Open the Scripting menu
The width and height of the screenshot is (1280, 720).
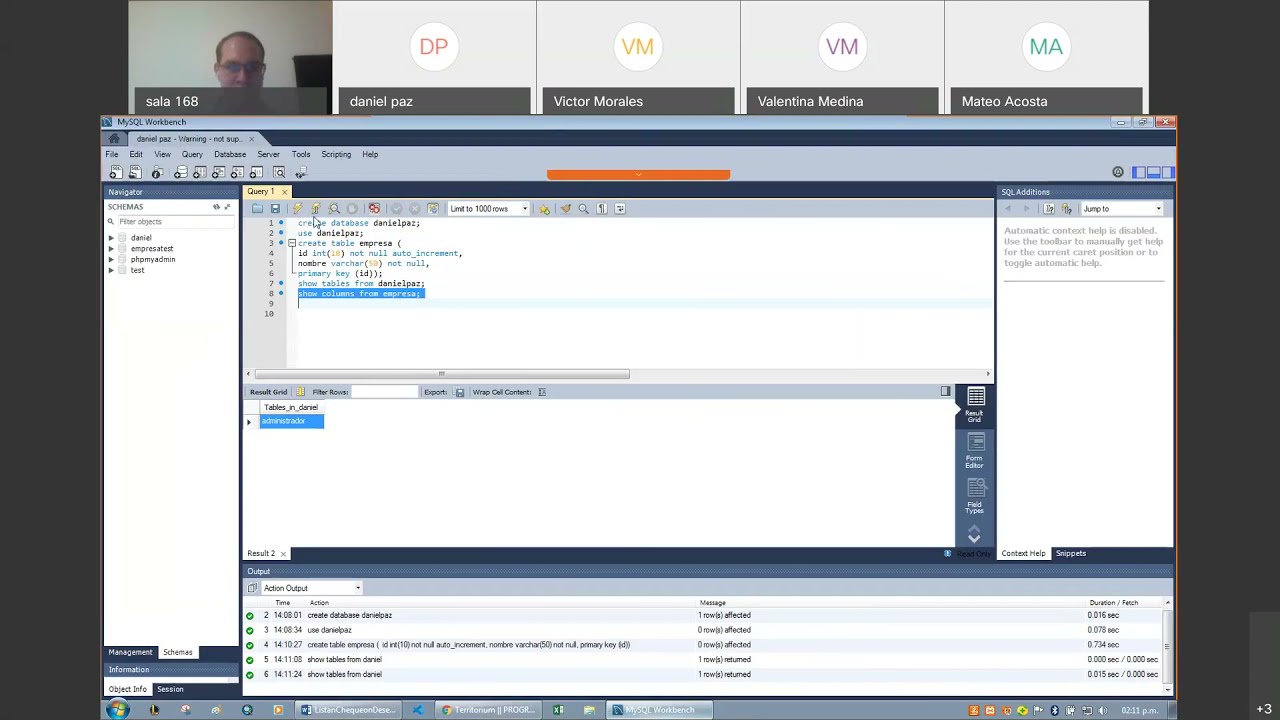336,154
